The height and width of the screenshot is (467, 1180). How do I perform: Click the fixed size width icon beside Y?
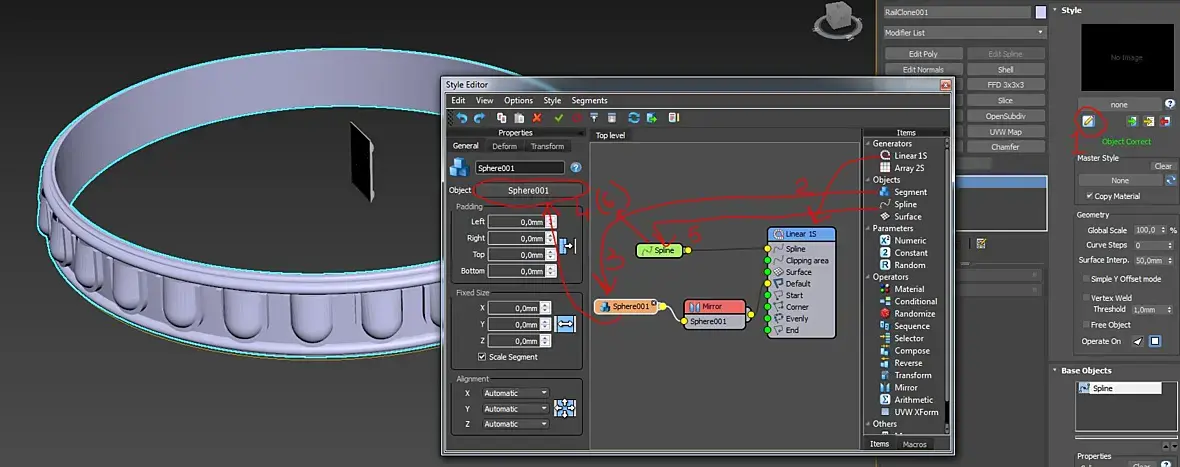565,324
